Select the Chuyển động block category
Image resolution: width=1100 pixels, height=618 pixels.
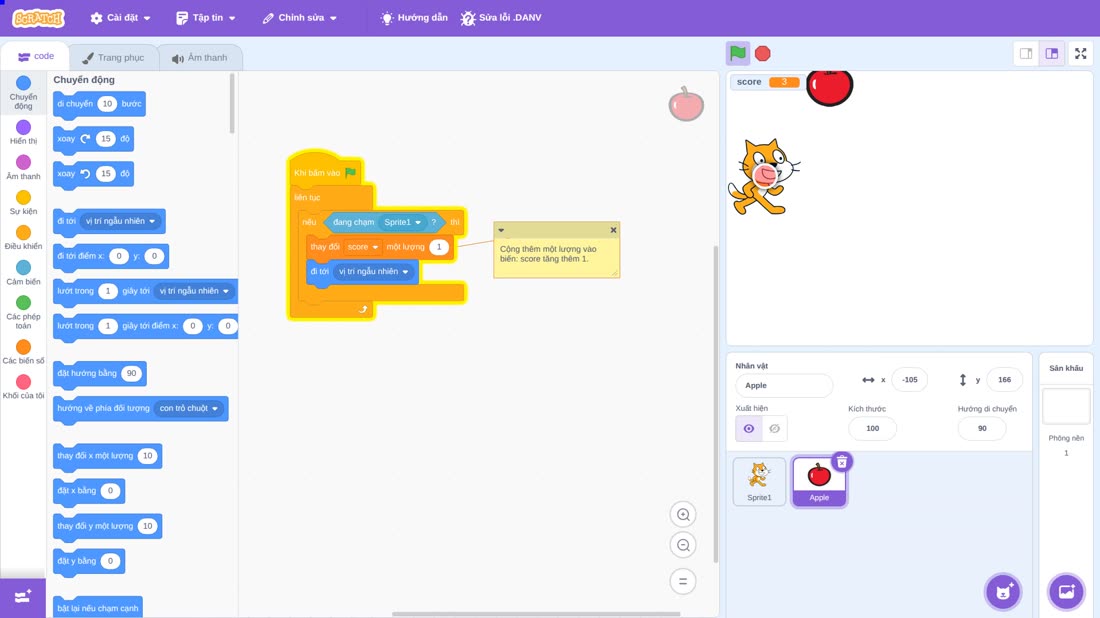pos(23,93)
